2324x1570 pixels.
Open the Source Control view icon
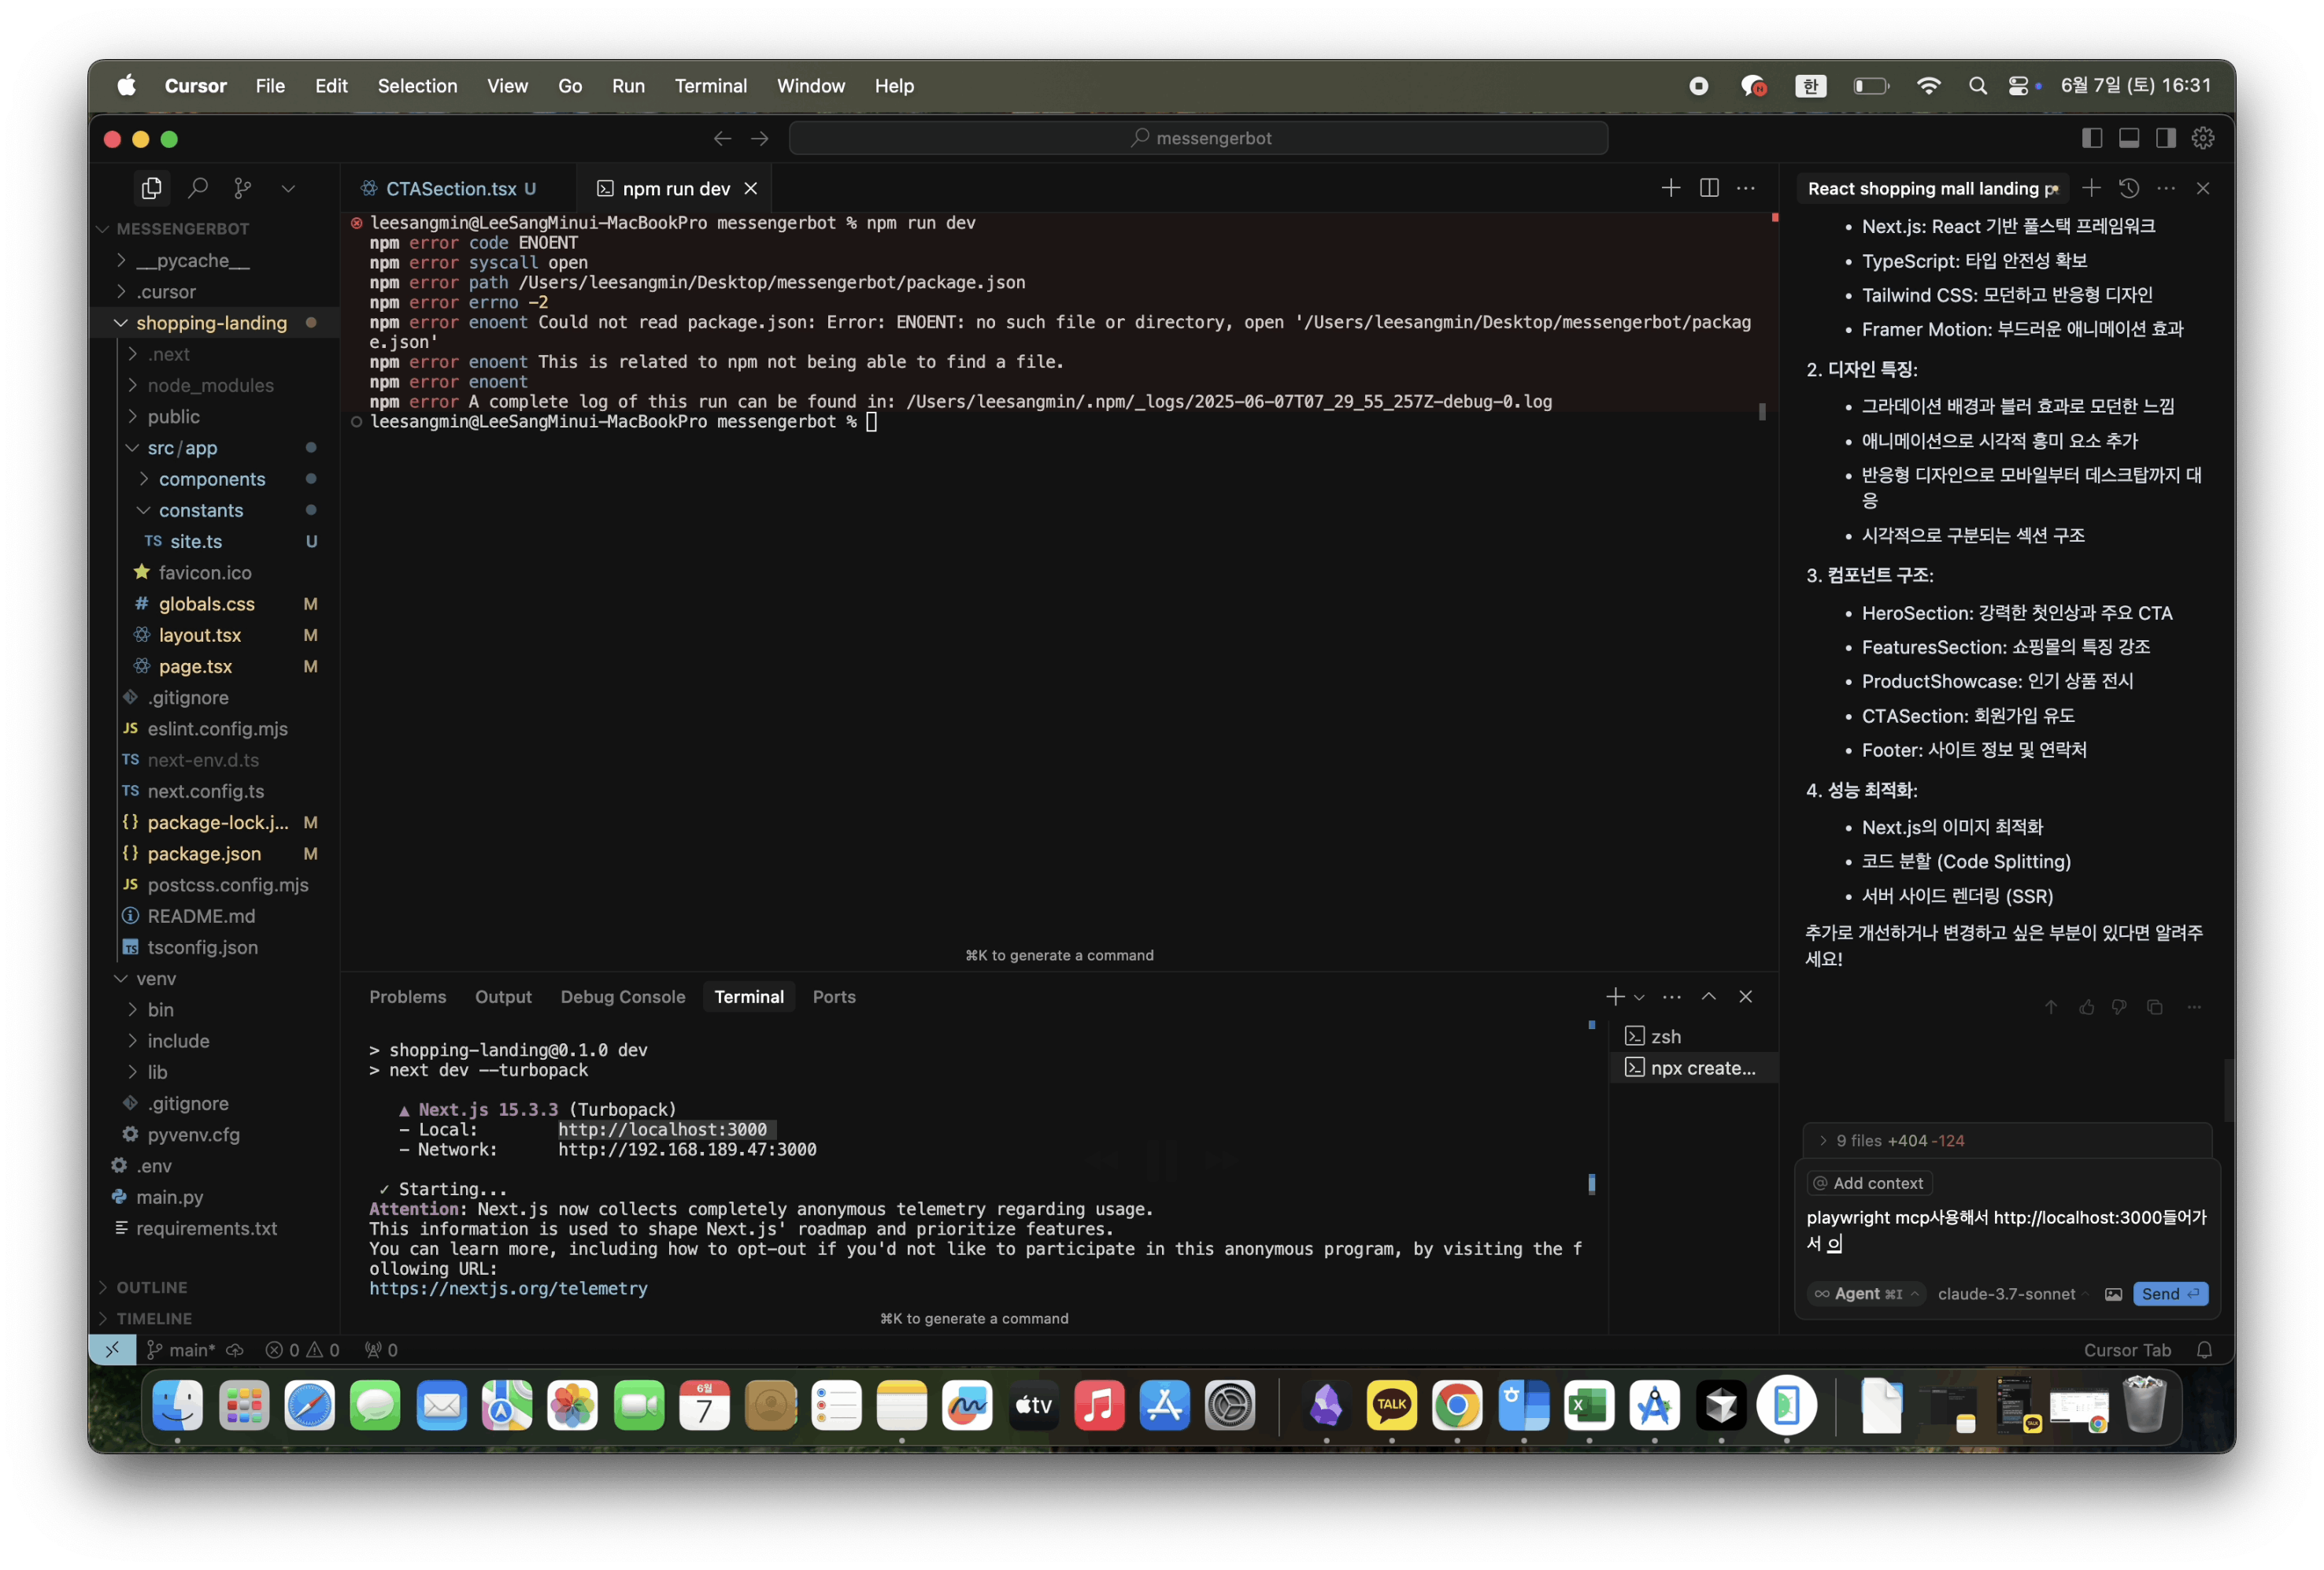click(x=243, y=188)
